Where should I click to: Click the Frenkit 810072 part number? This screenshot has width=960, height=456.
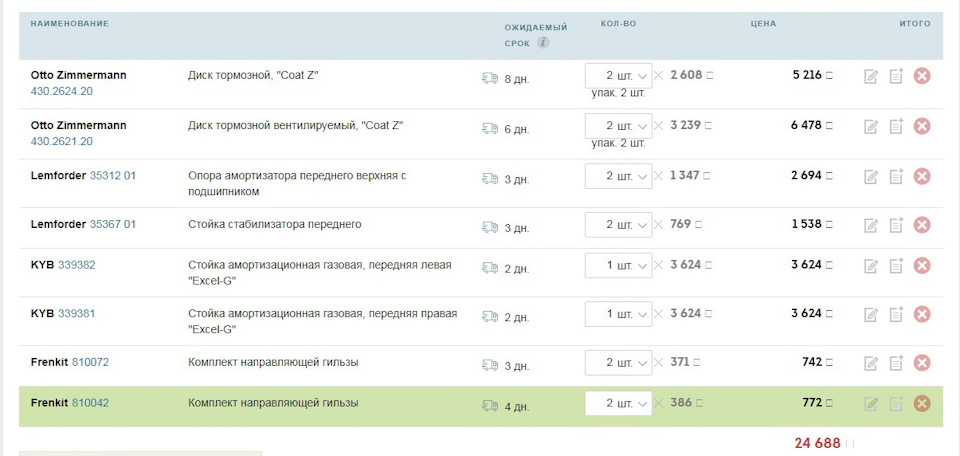90,362
